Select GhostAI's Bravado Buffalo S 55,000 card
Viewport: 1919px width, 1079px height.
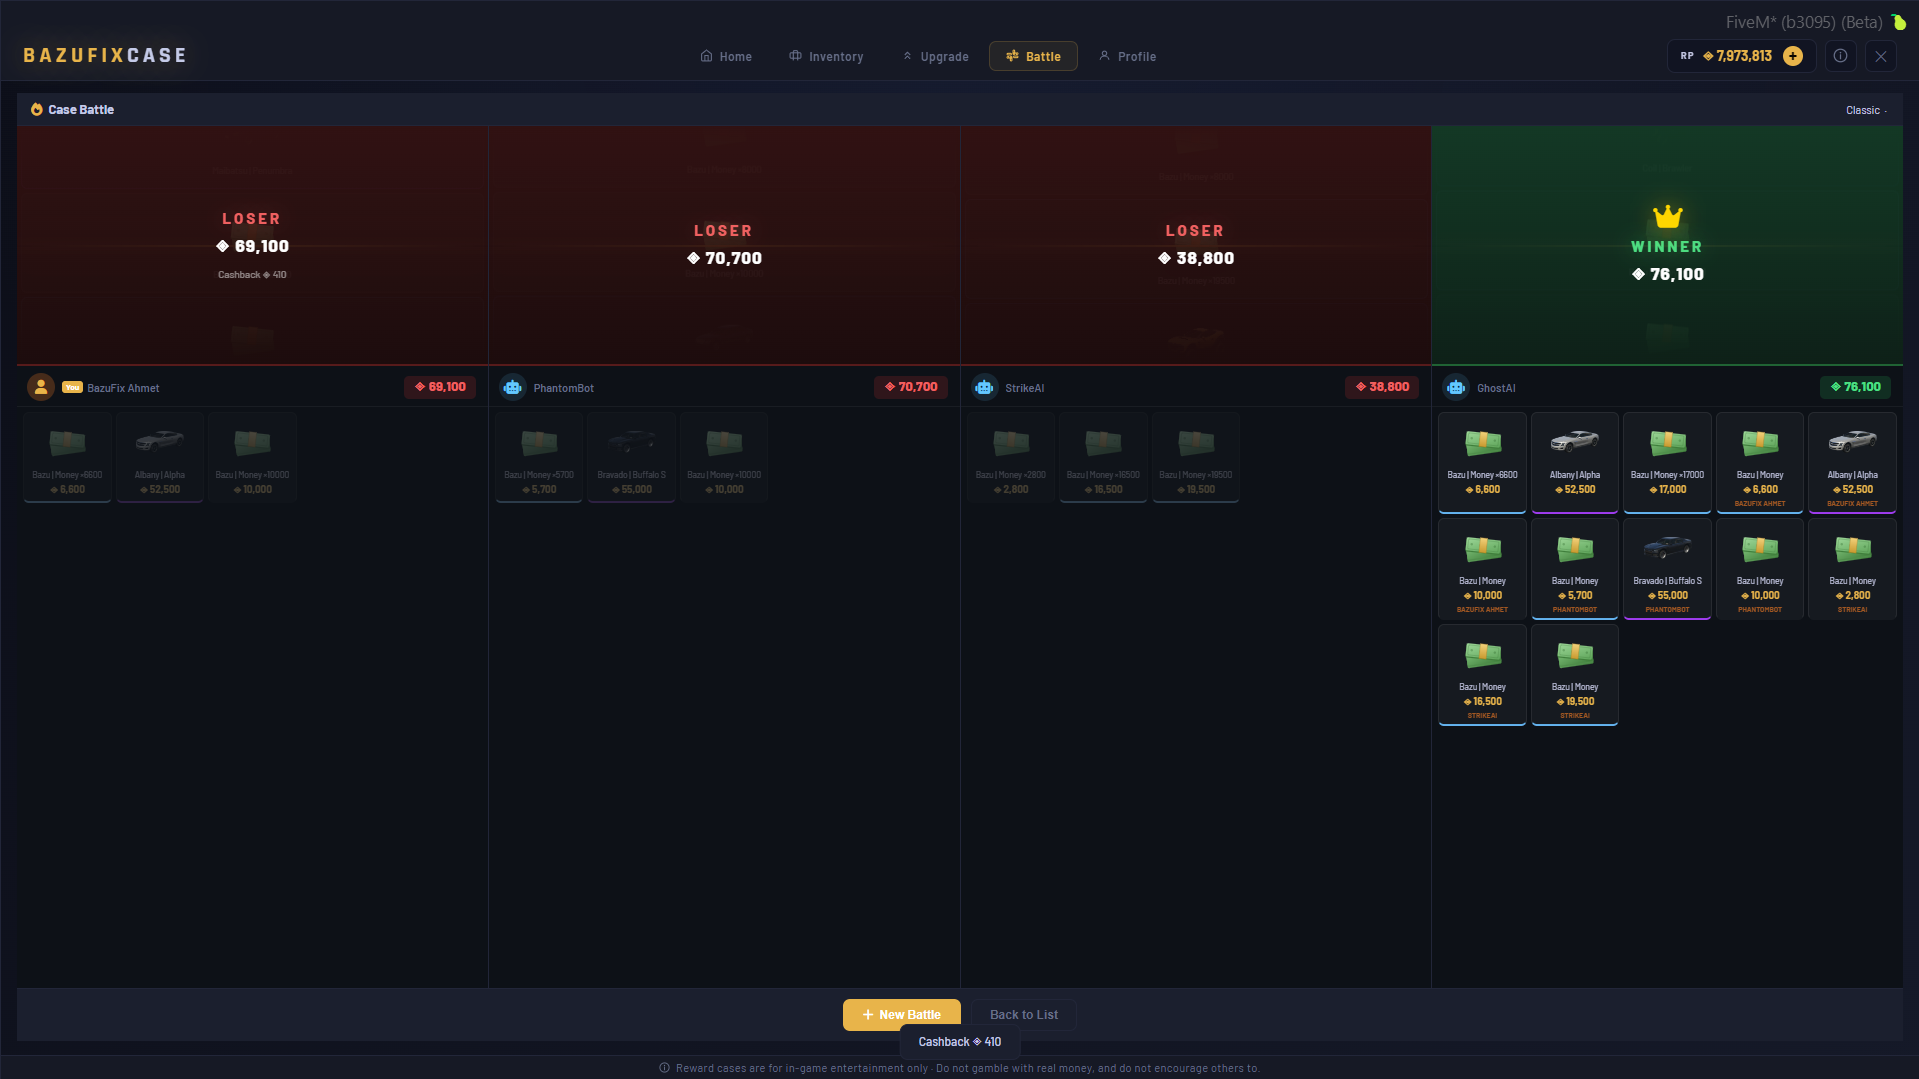point(1667,569)
